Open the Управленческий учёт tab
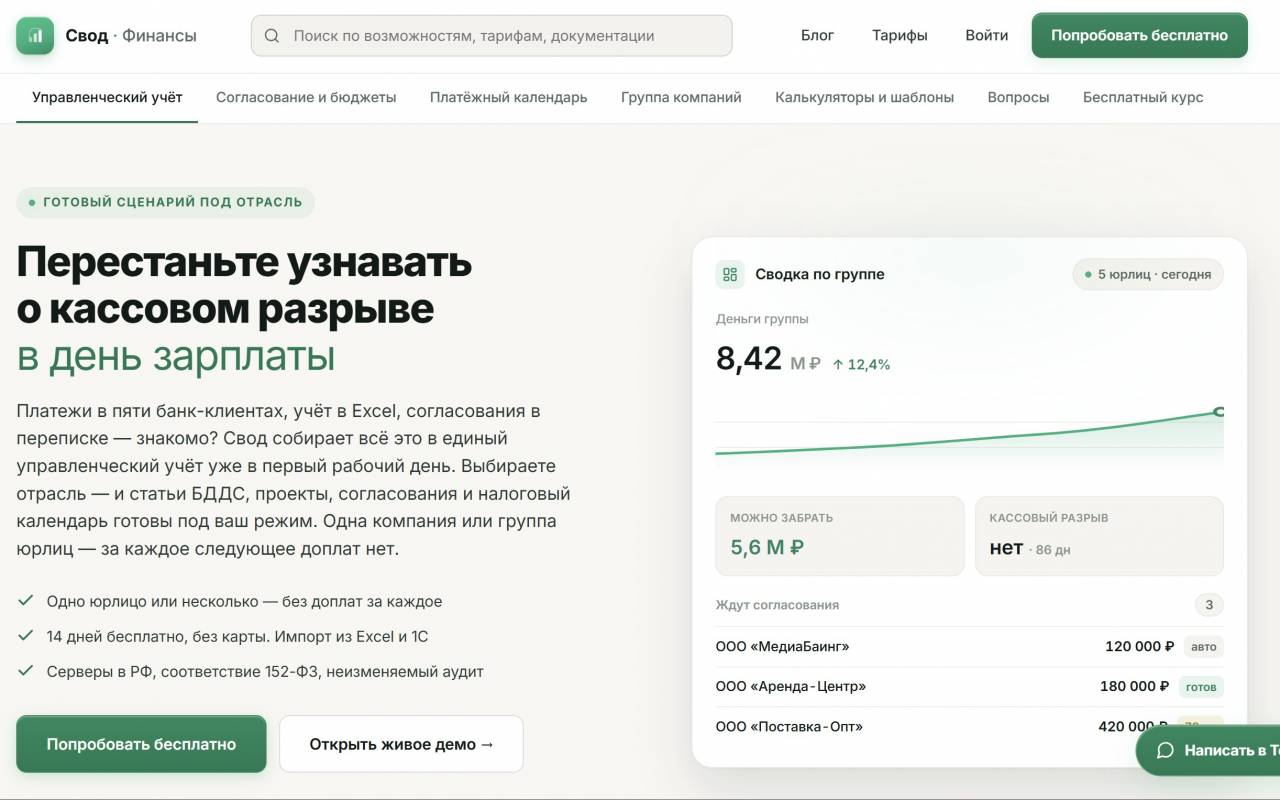Image resolution: width=1280 pixels, height=800 pixels. click(x=107, y=98)
